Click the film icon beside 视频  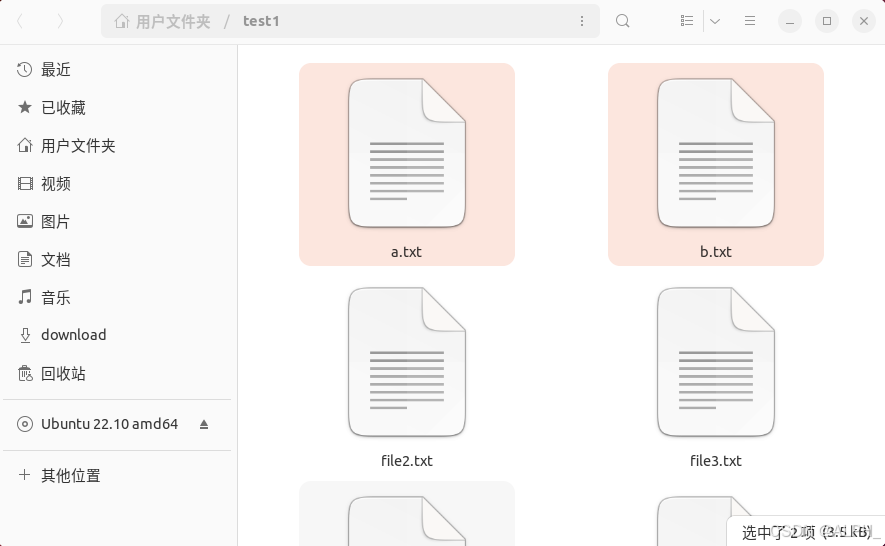(25, 184)
